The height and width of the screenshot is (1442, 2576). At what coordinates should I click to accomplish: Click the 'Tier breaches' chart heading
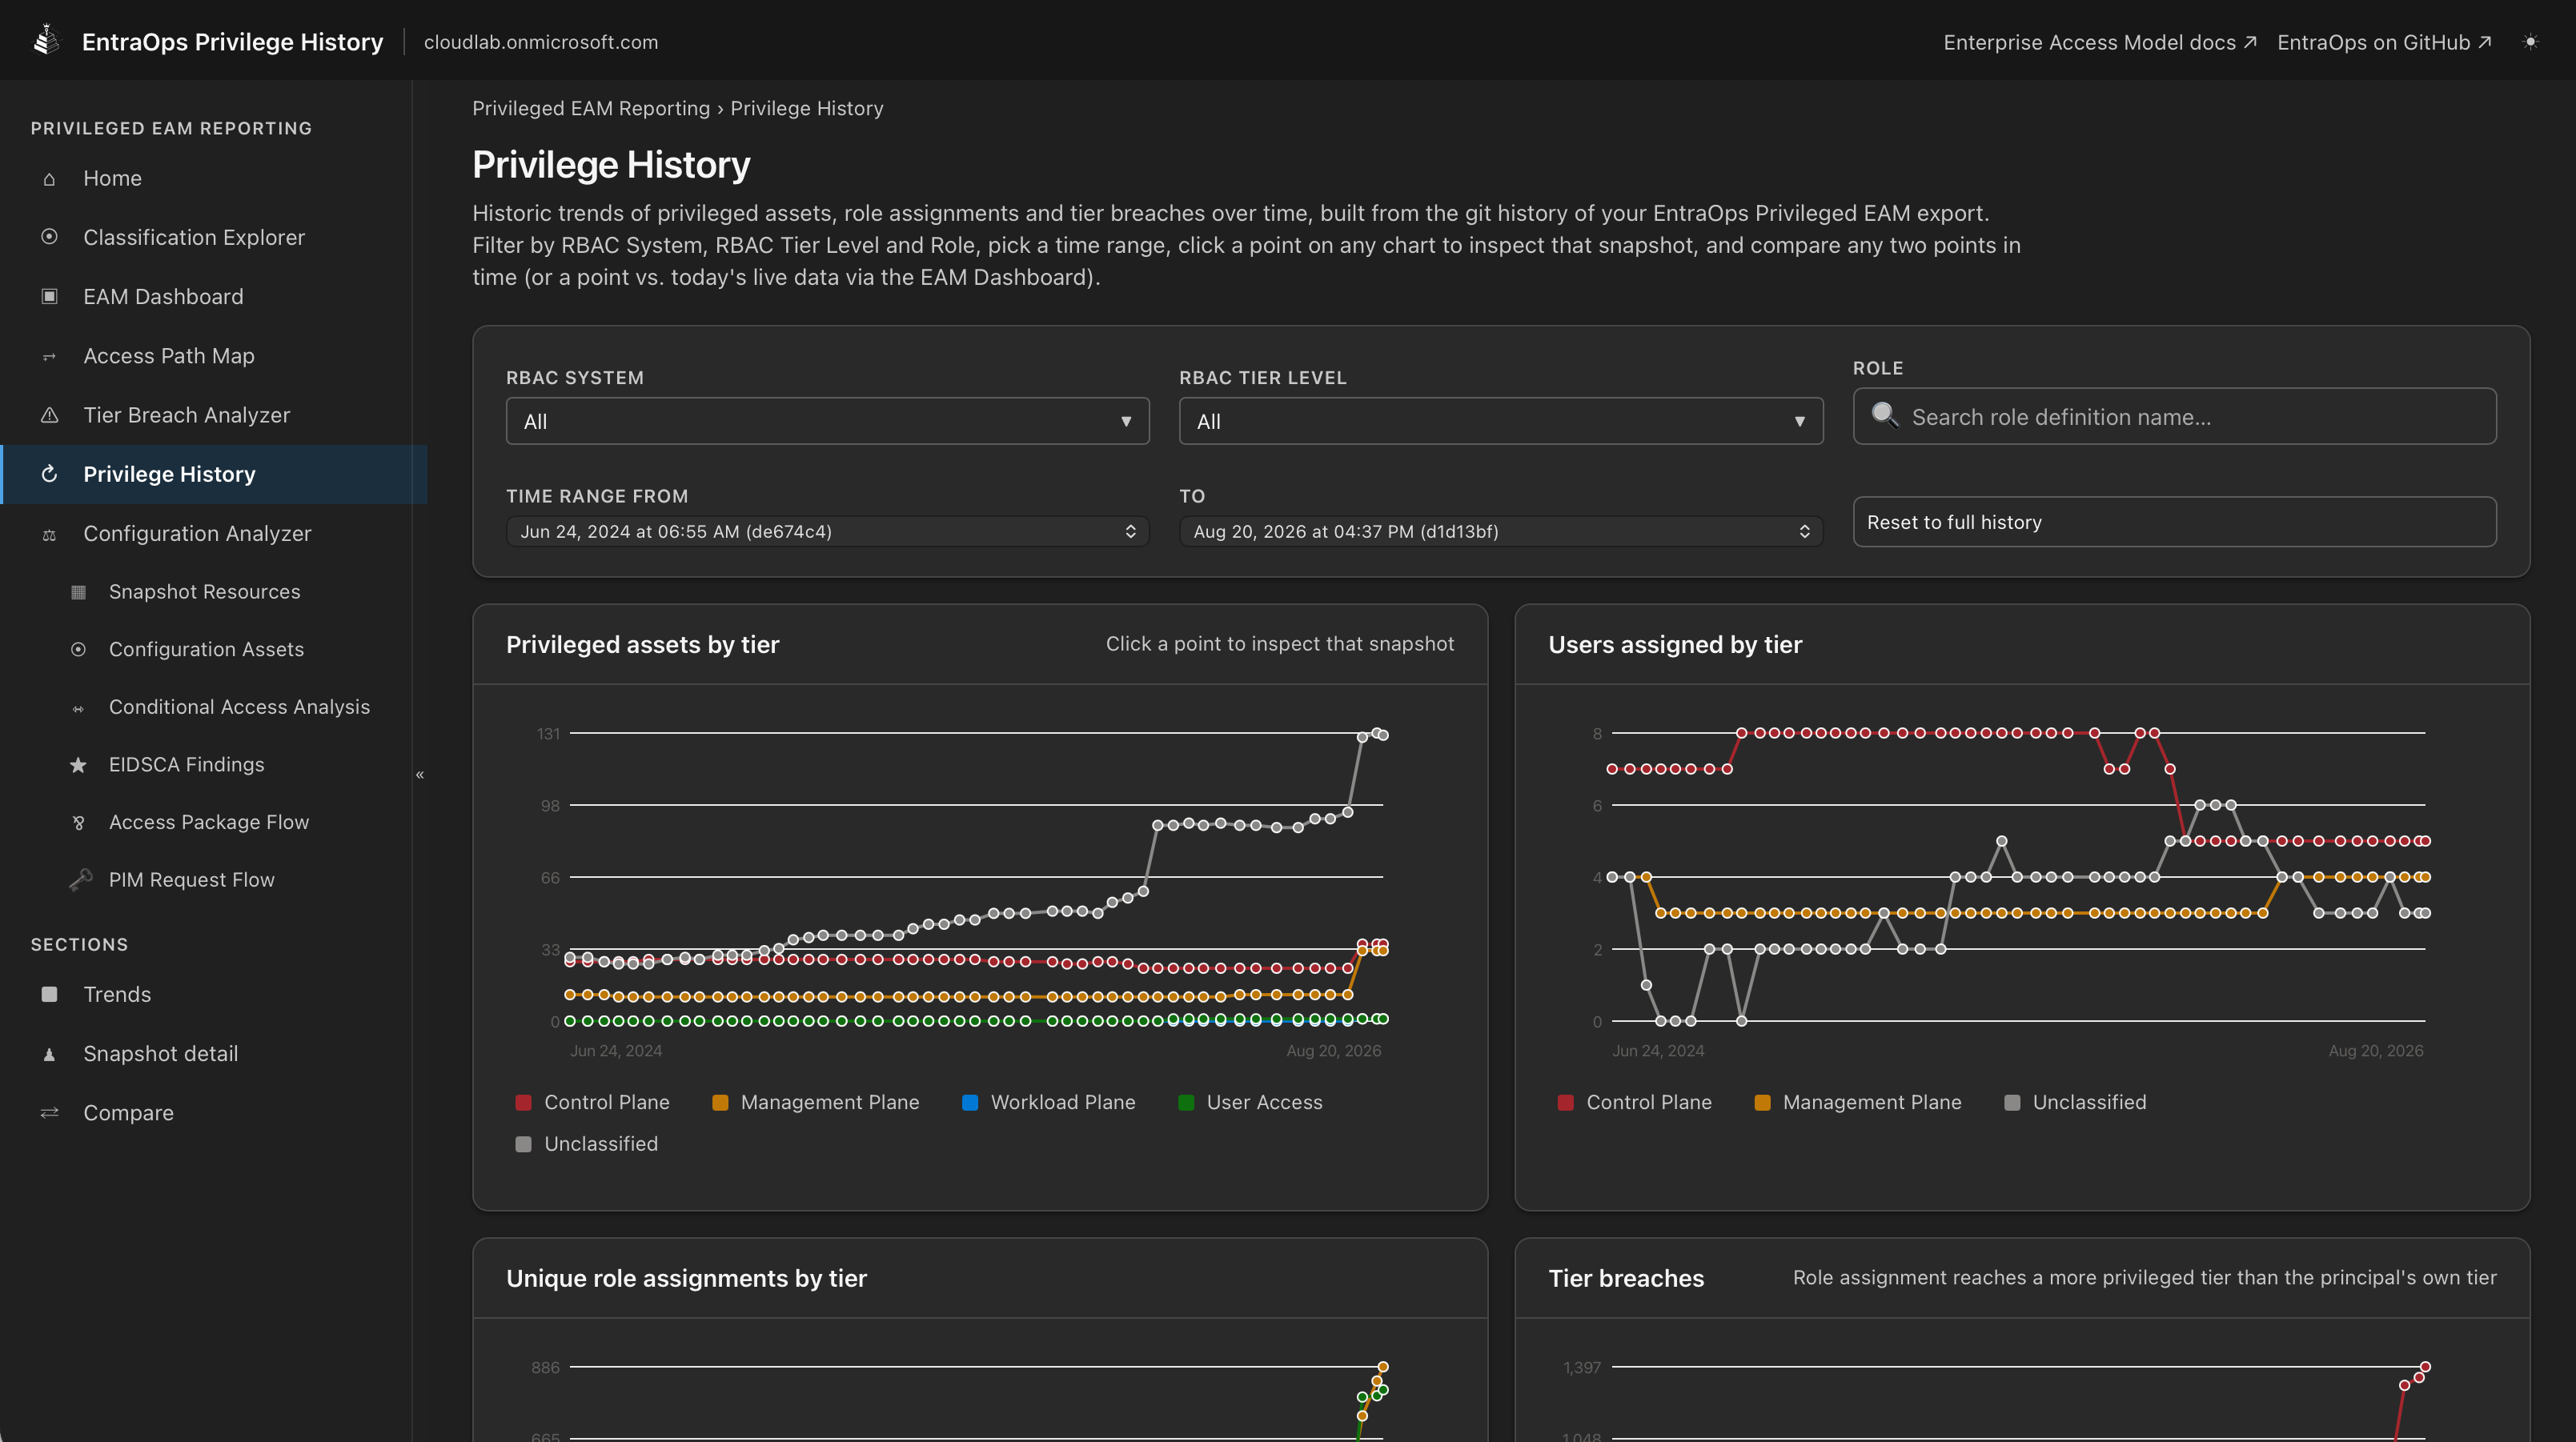pyautogui.click(x=1626, y=1278)
